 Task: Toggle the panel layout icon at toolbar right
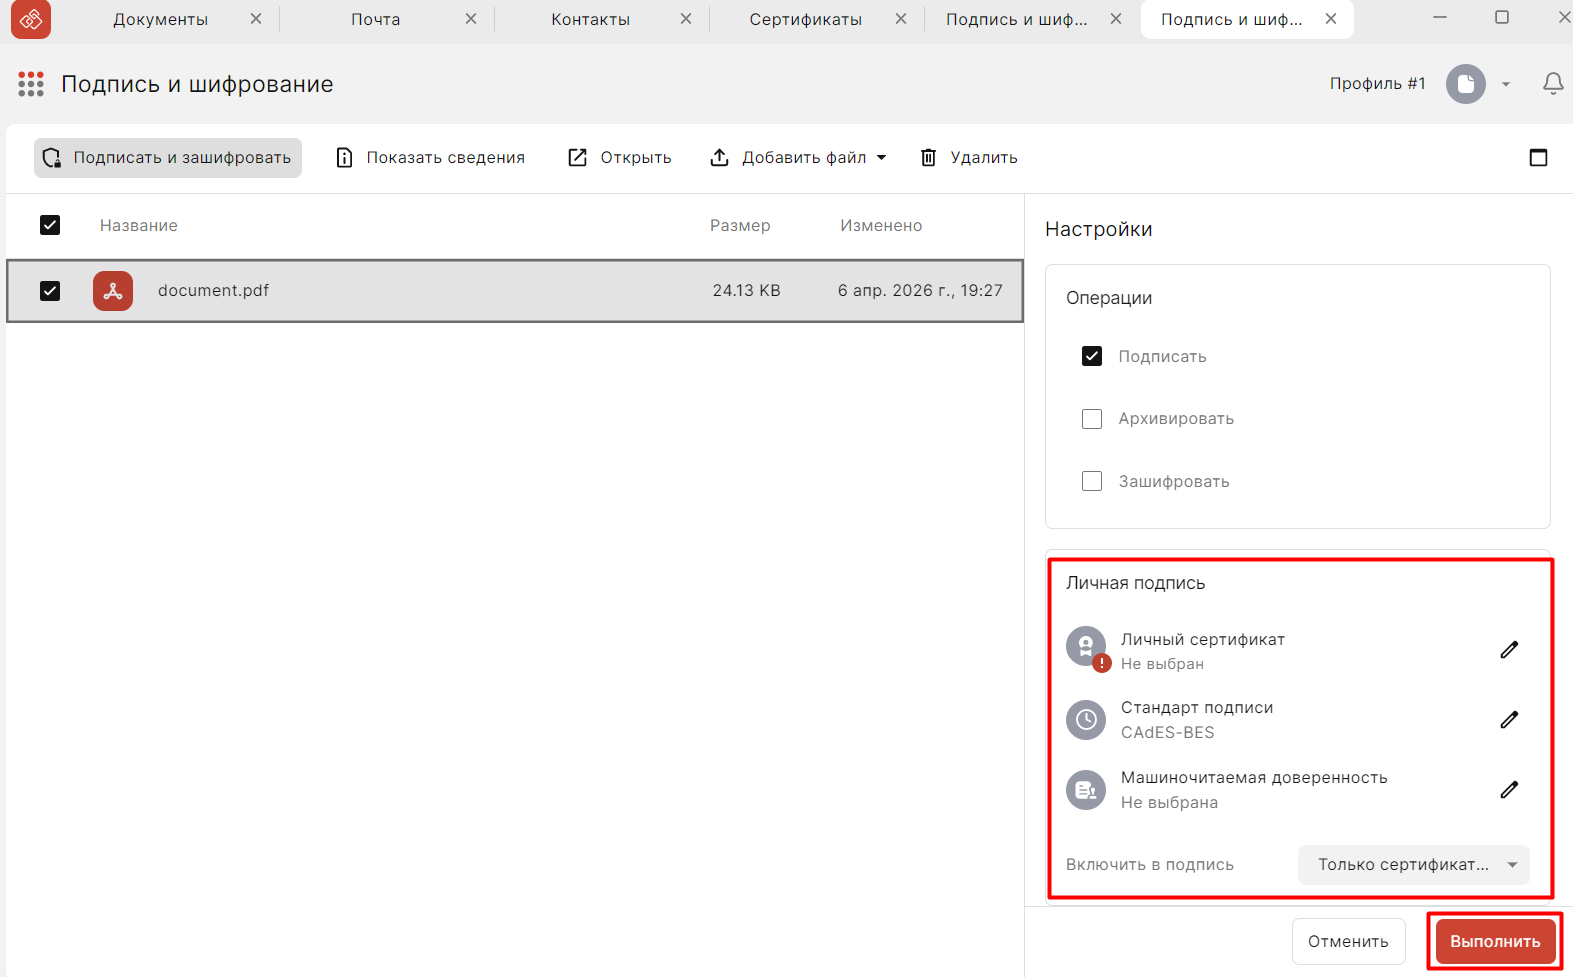(x=1538, y=158)
